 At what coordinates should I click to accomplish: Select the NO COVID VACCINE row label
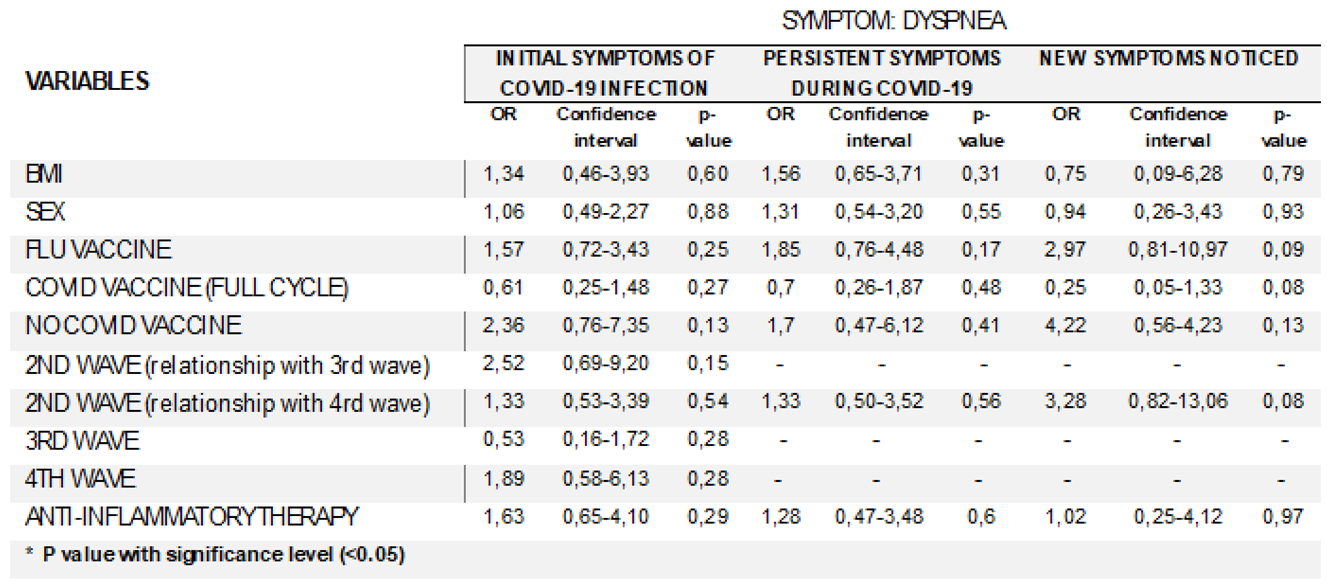point(133,326)
